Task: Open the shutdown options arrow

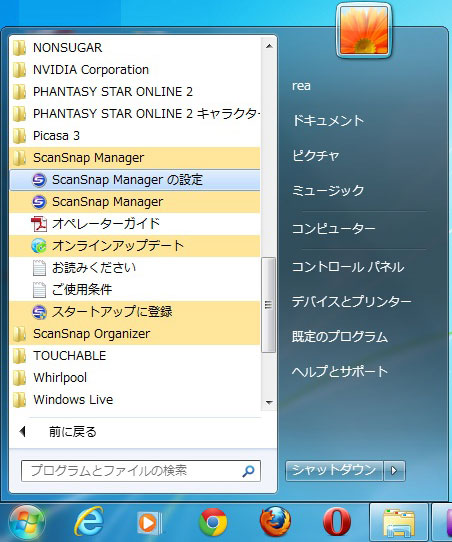Action: [394, 470]
